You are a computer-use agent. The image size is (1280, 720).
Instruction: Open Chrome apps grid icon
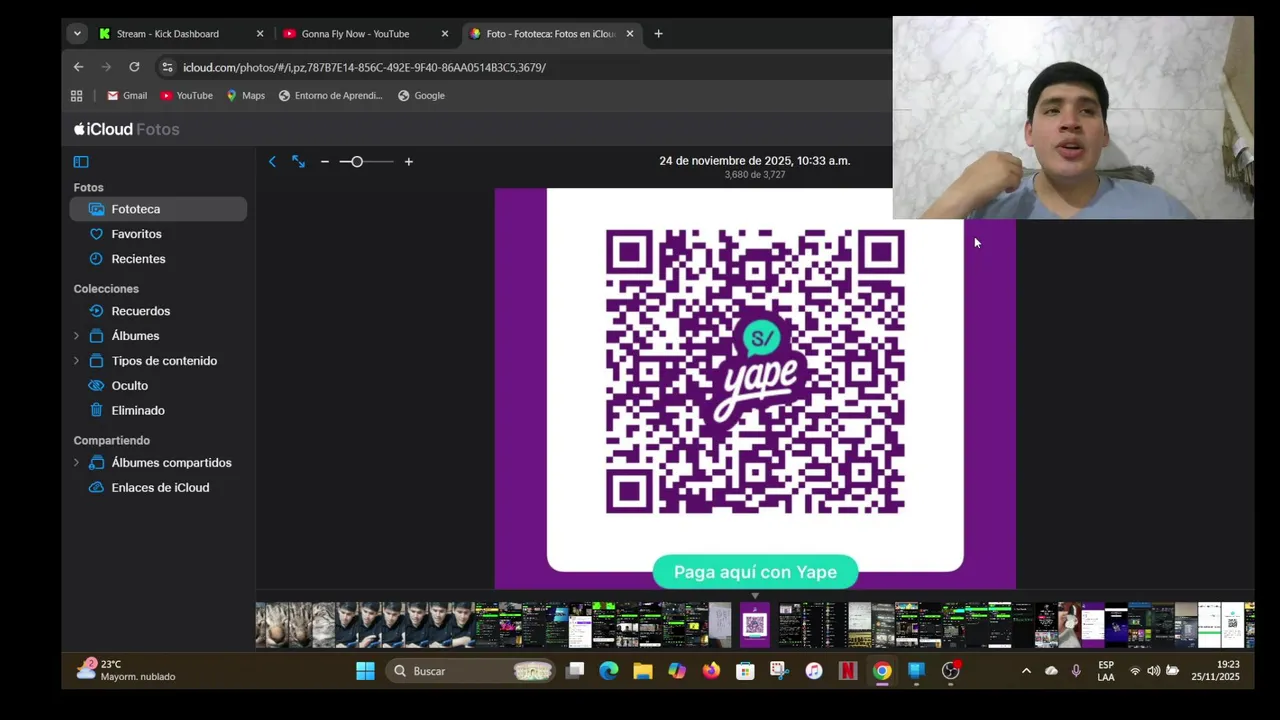[x=76, y=96]
